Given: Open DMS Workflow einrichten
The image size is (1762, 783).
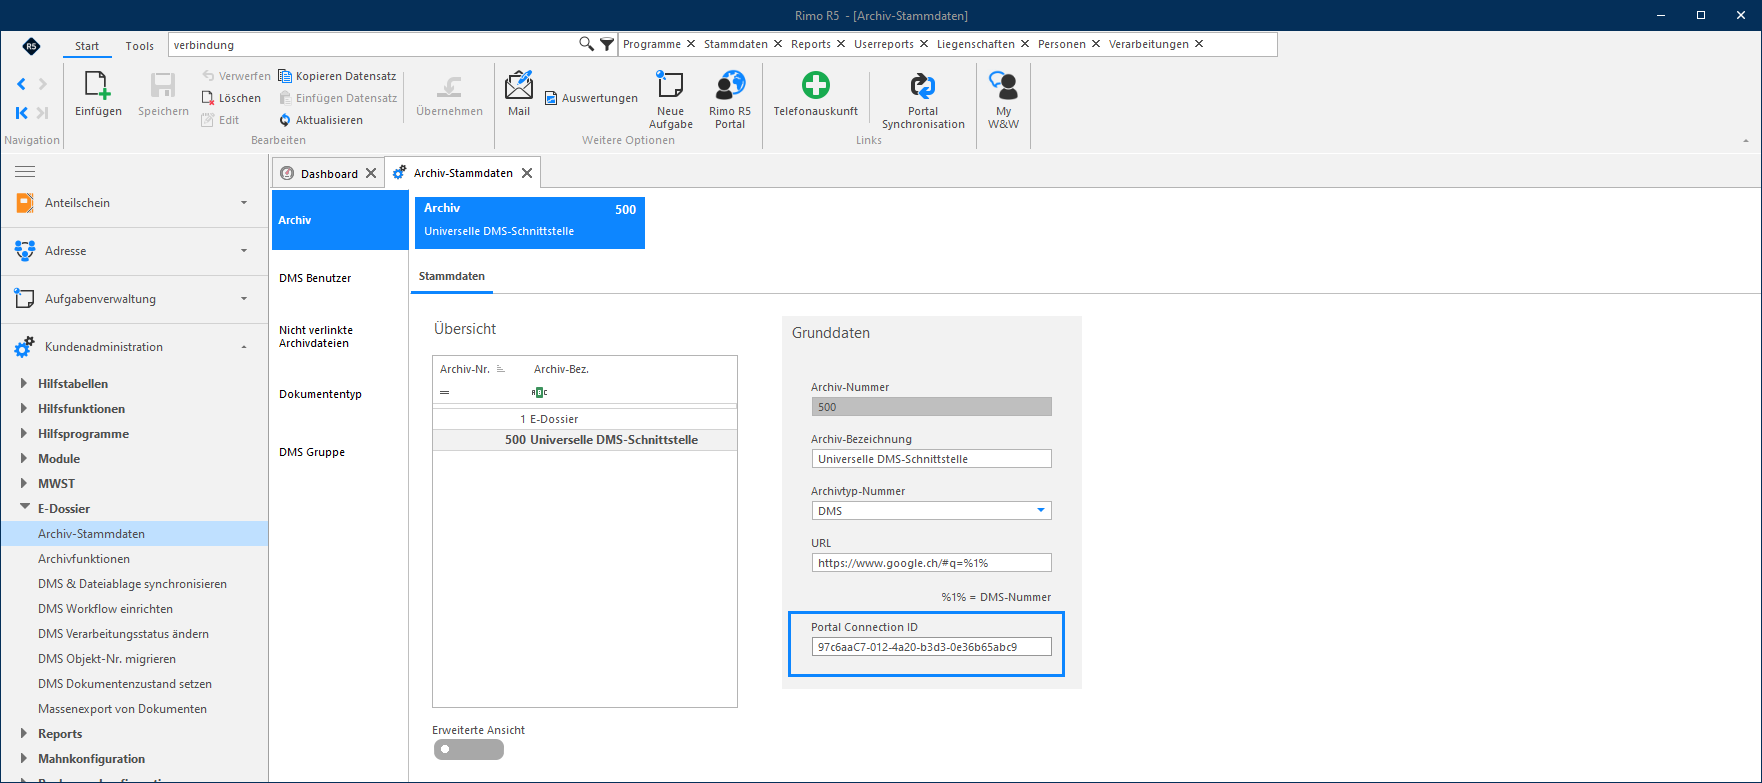Looking at the screenshot, I should tap(105, 609).
